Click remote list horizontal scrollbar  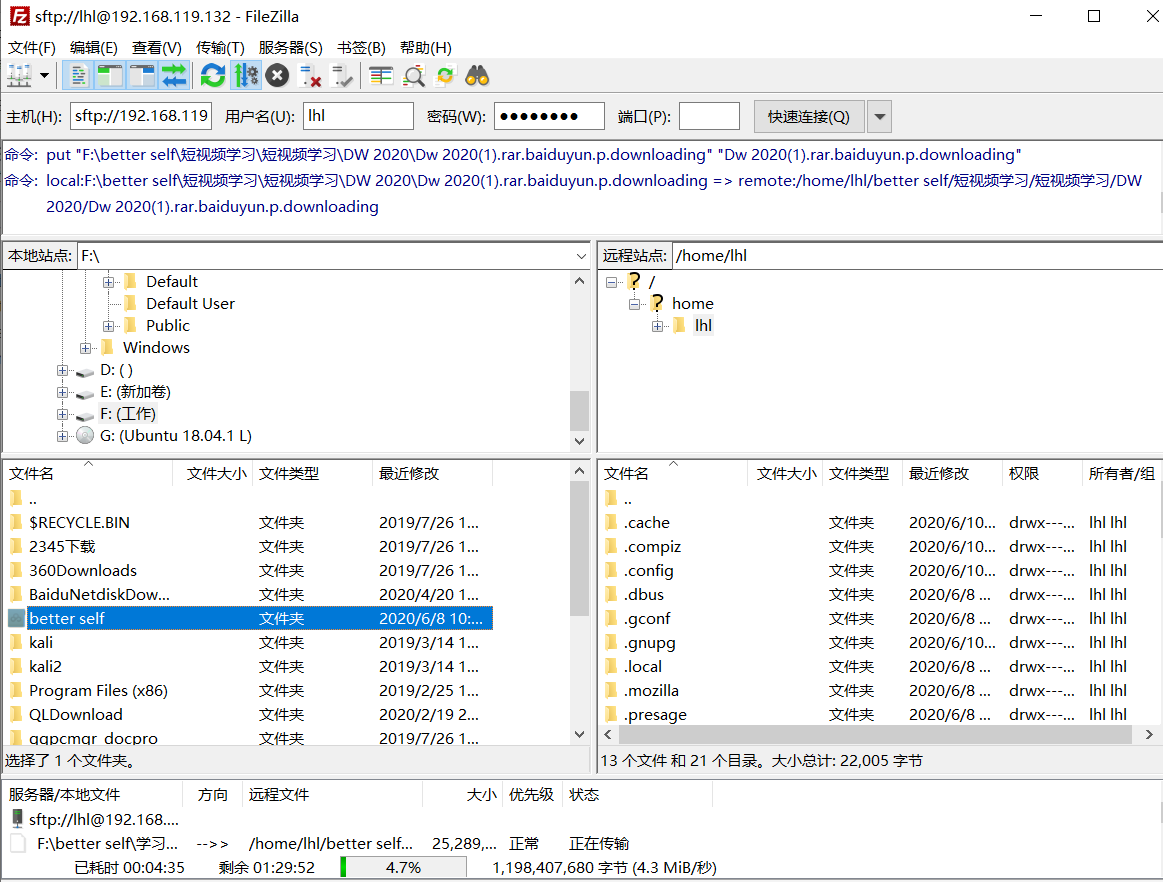click(x=875, y=734)
